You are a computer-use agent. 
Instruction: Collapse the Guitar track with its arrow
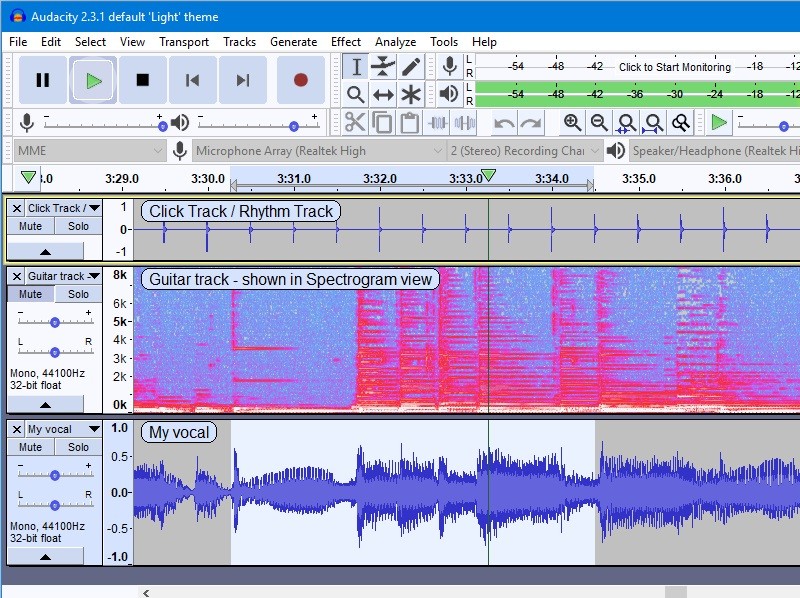pos(45,405)
